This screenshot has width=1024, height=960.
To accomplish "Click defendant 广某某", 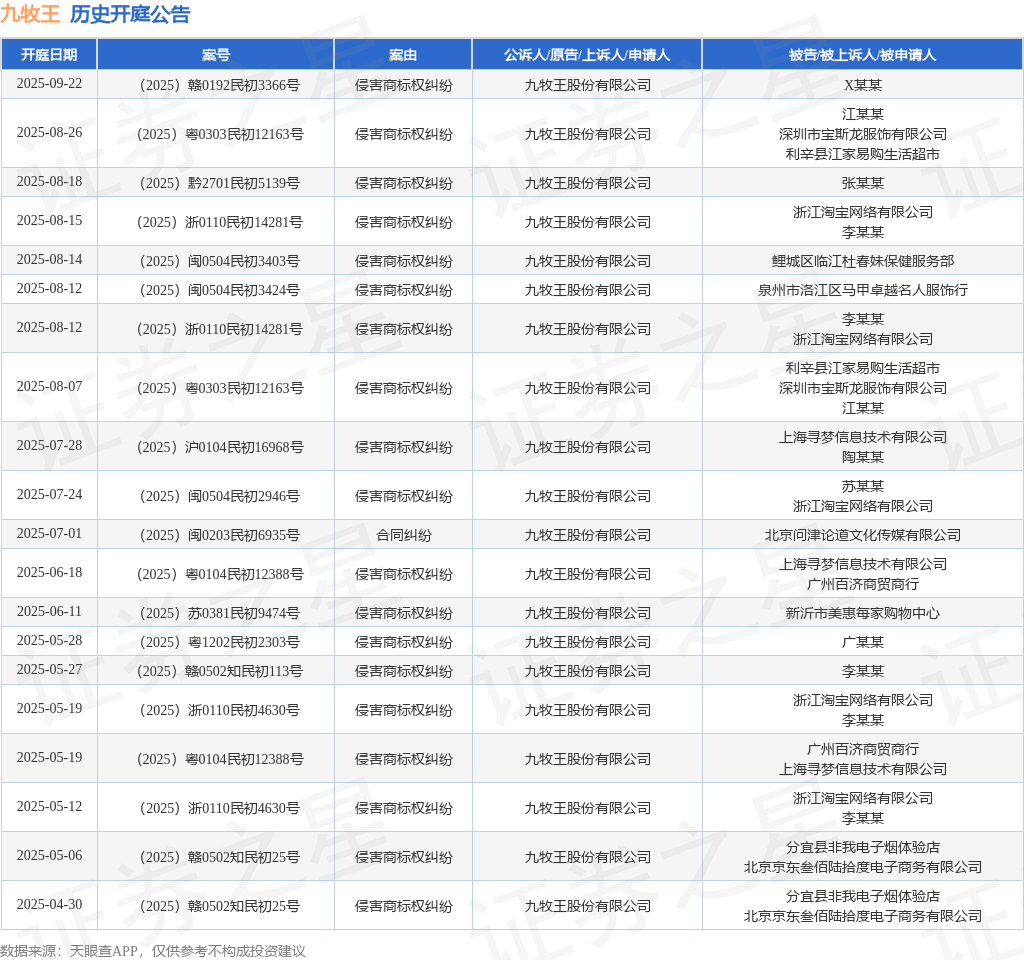I will (x=863, y=642).
